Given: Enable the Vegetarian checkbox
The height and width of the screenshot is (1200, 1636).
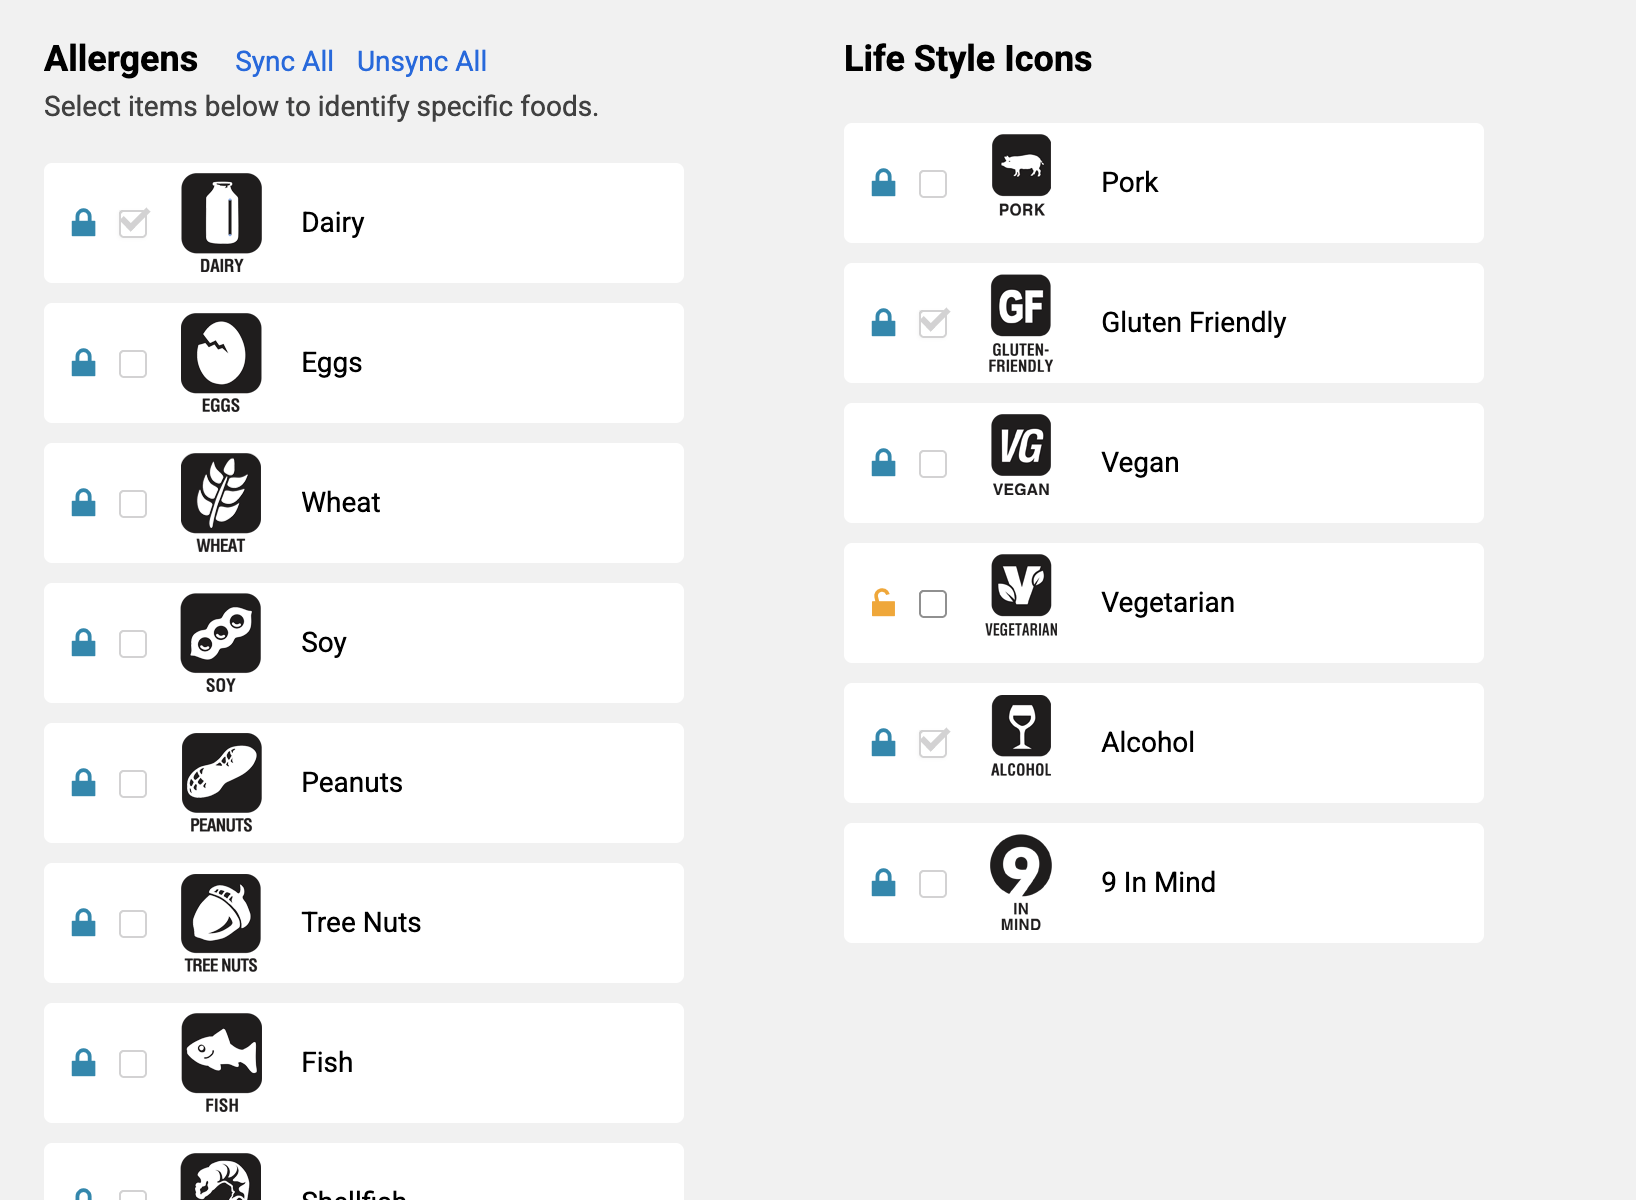Looking at the screenshot, I should 933,604.
